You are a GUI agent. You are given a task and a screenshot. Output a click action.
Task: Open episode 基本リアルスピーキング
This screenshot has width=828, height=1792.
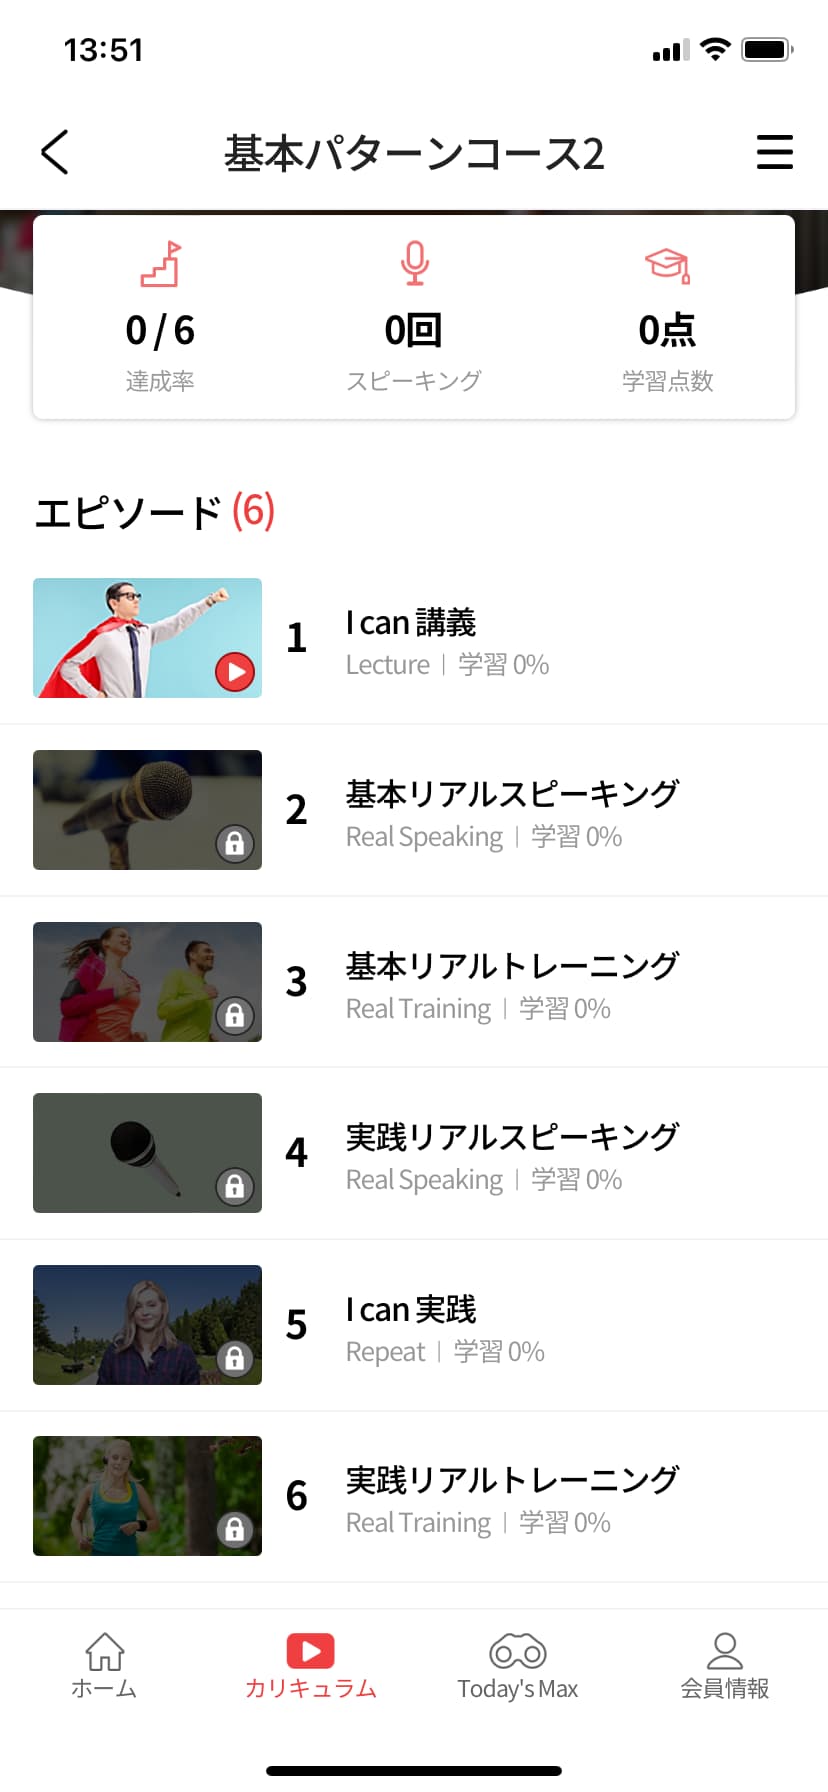pos(512,795)
